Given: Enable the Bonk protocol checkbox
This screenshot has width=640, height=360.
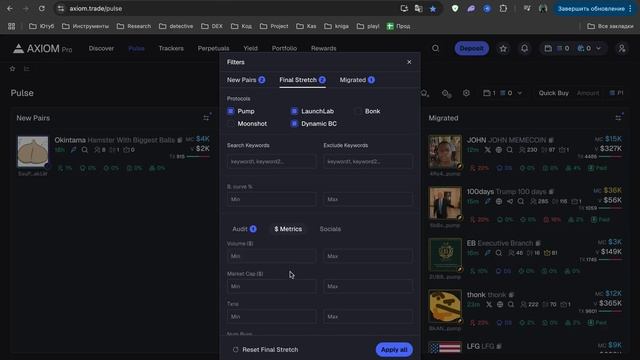Looking at the screenshot, I should 358,111.
